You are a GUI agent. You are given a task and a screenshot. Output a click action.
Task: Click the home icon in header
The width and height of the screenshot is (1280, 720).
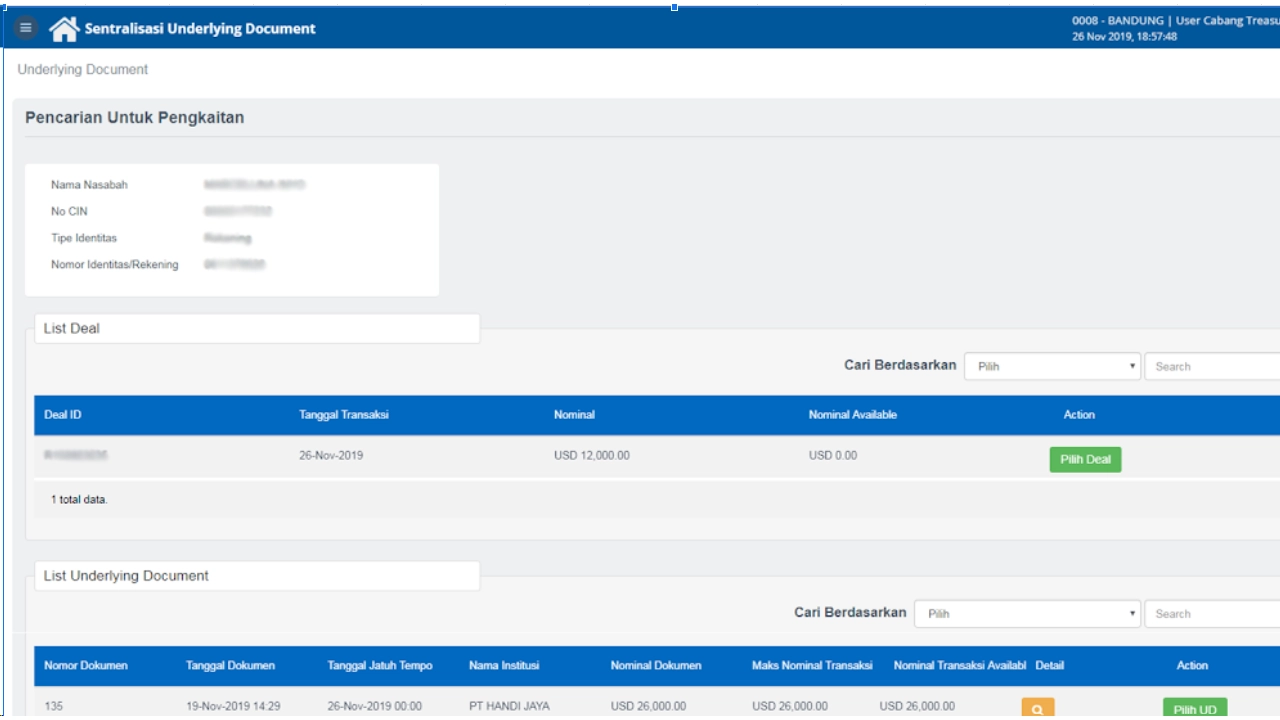pos(64,29)
